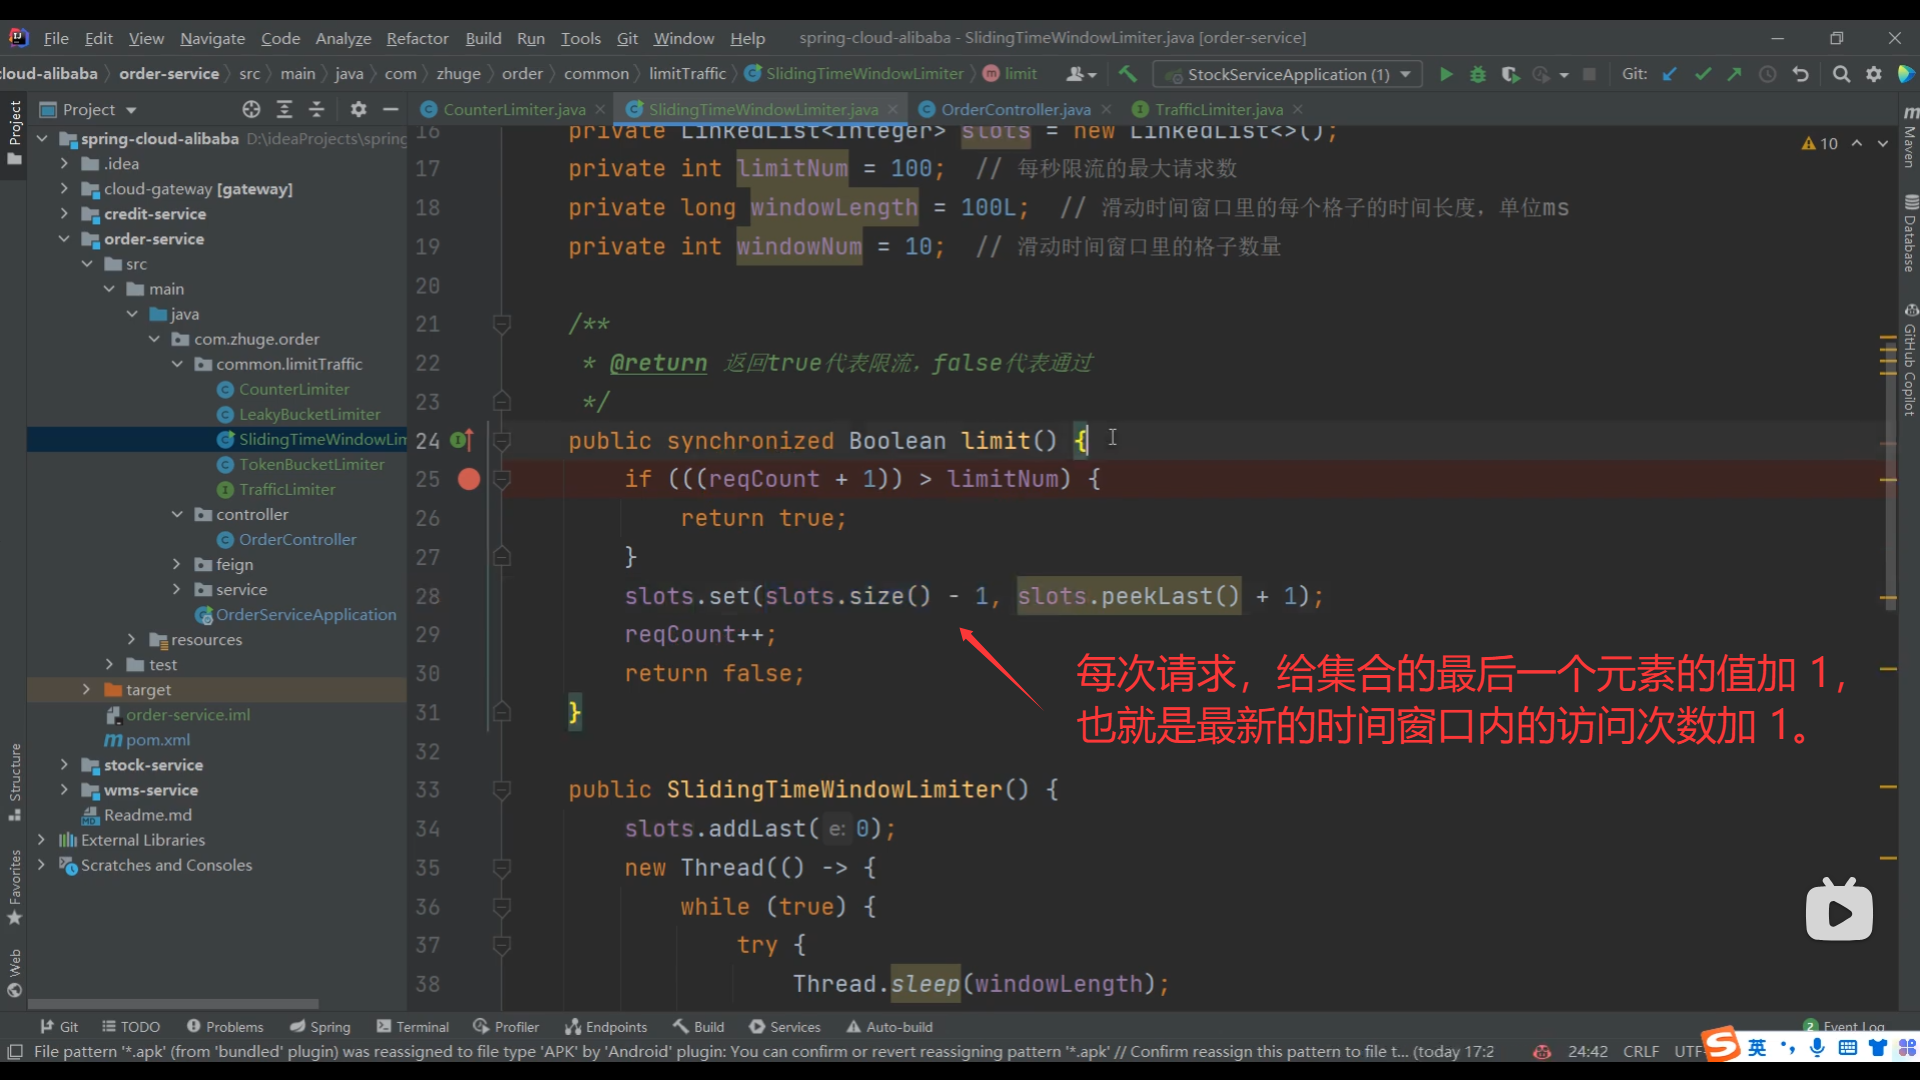Click Git update project arrow icon
The height and width of the screenshot is (1080, 1920).
point(1670,74)
